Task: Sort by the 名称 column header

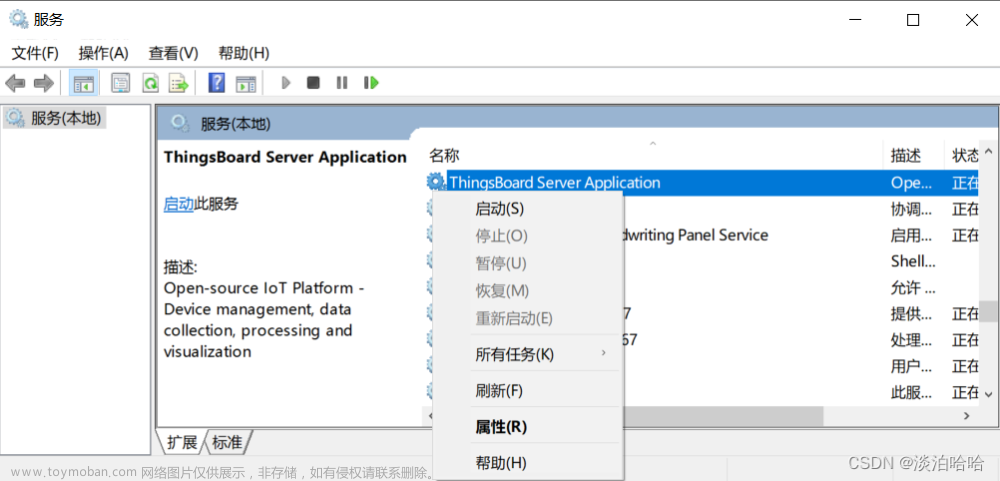Action: point(655,155)
